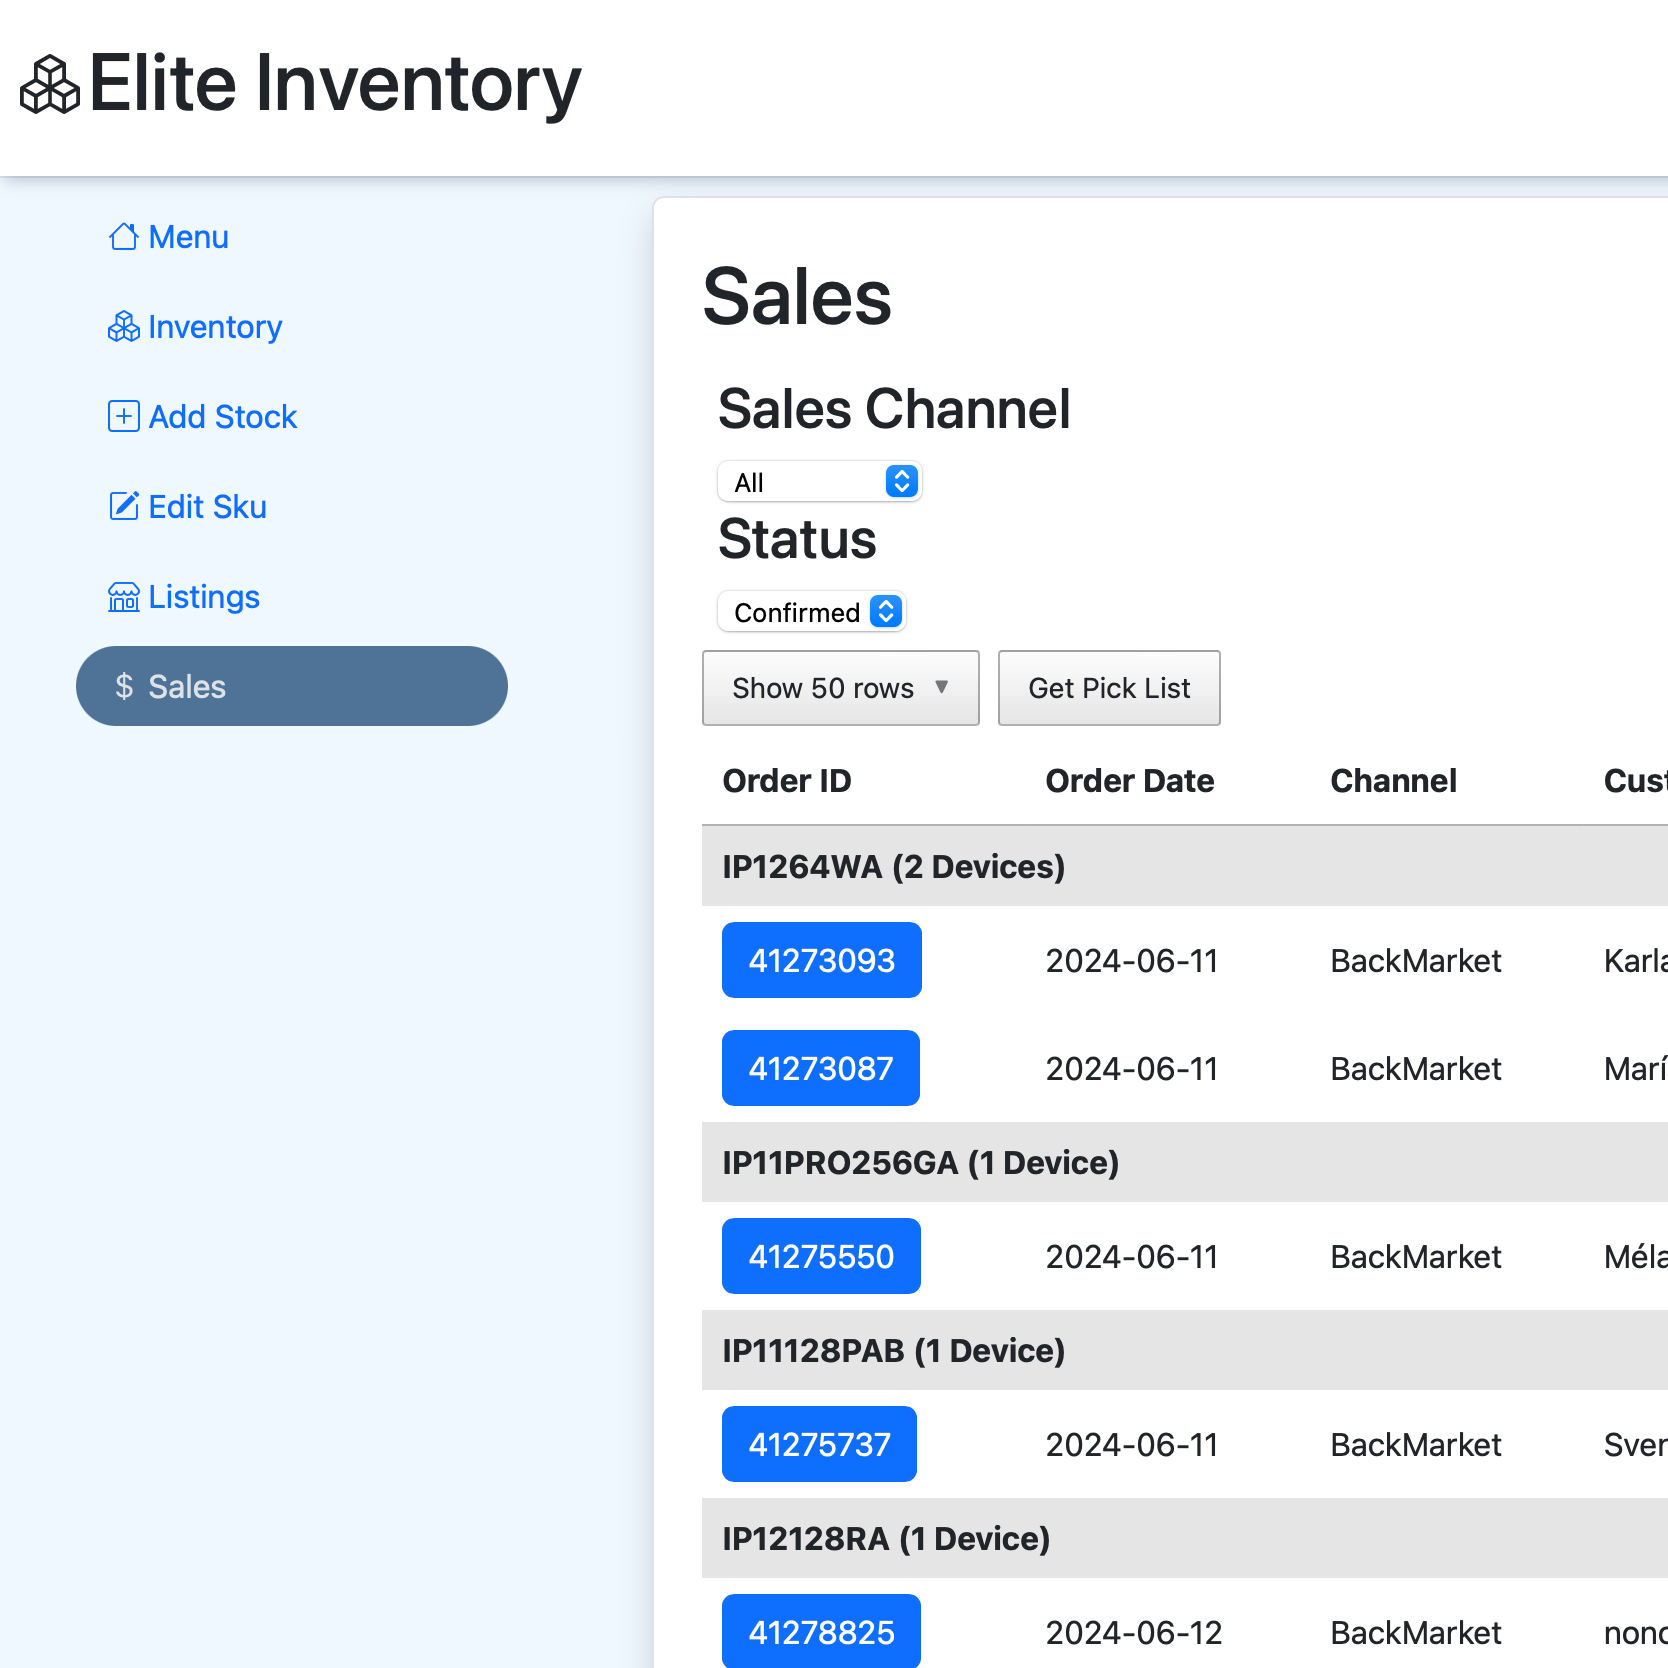
Task: Click the house icon beside Menu
Action: pos(123,237)
